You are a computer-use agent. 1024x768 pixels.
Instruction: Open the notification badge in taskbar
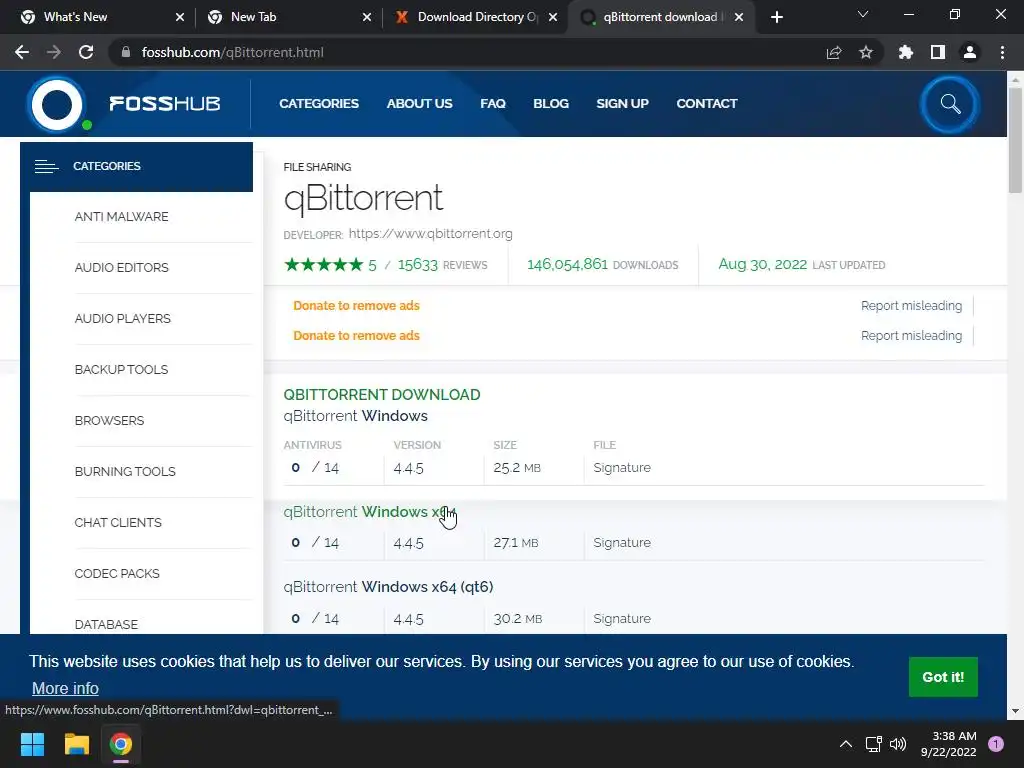[996, 744]
